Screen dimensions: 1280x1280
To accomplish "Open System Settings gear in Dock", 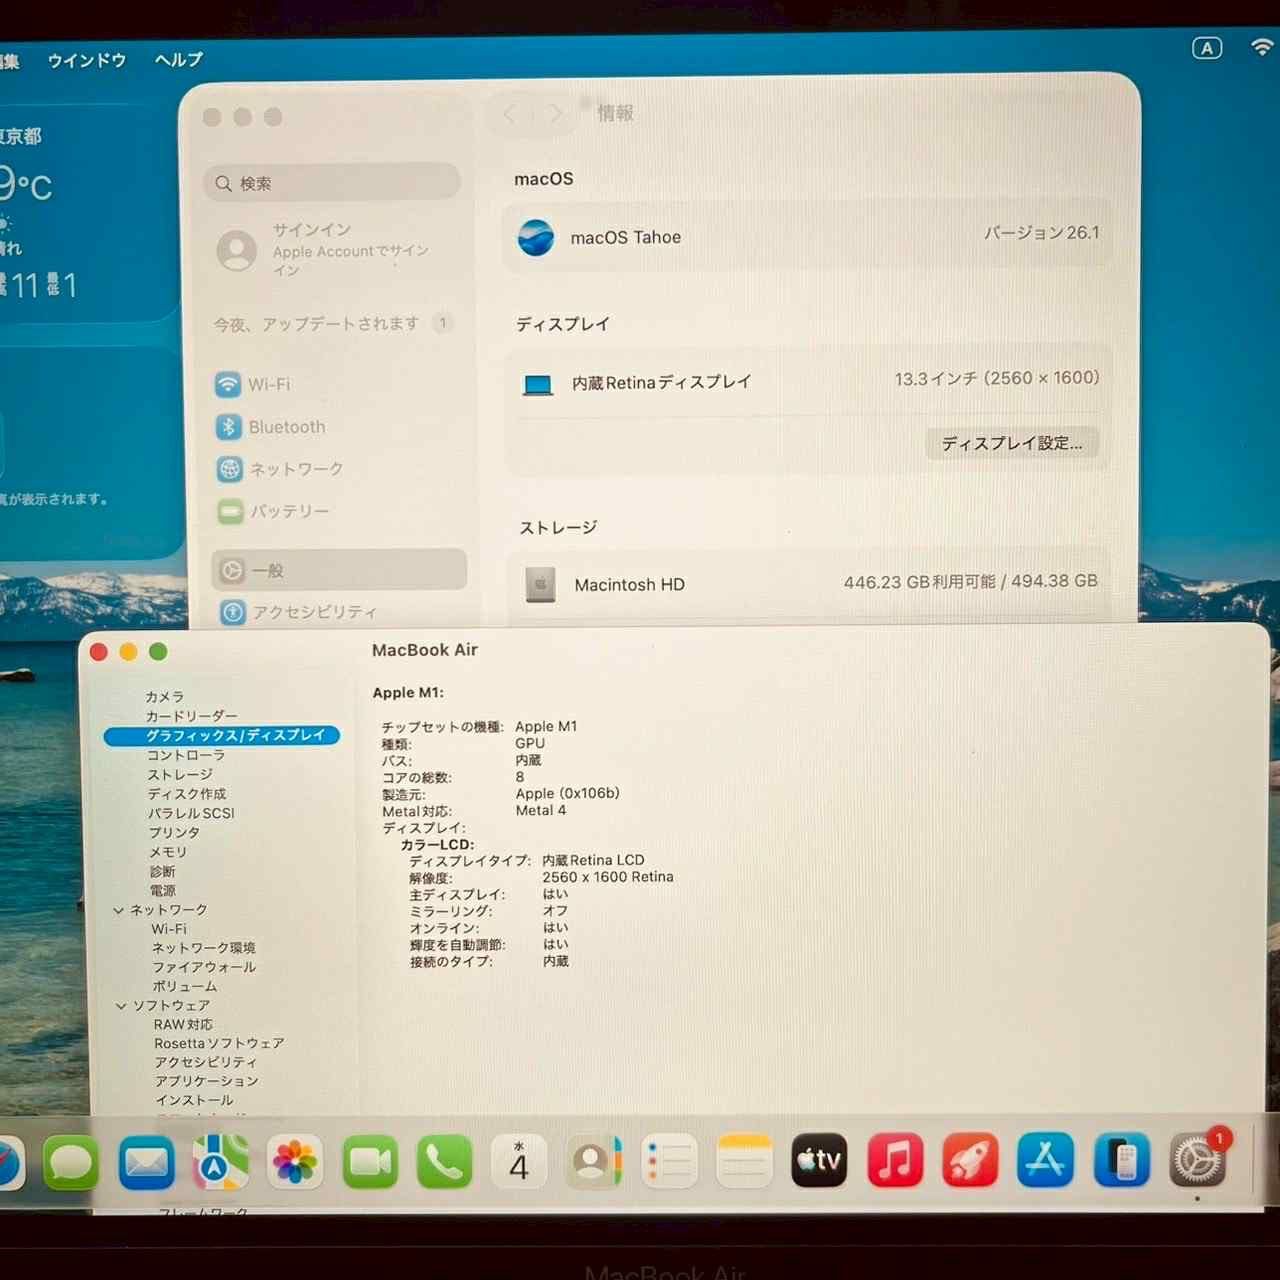I will click(1198, 1160).
